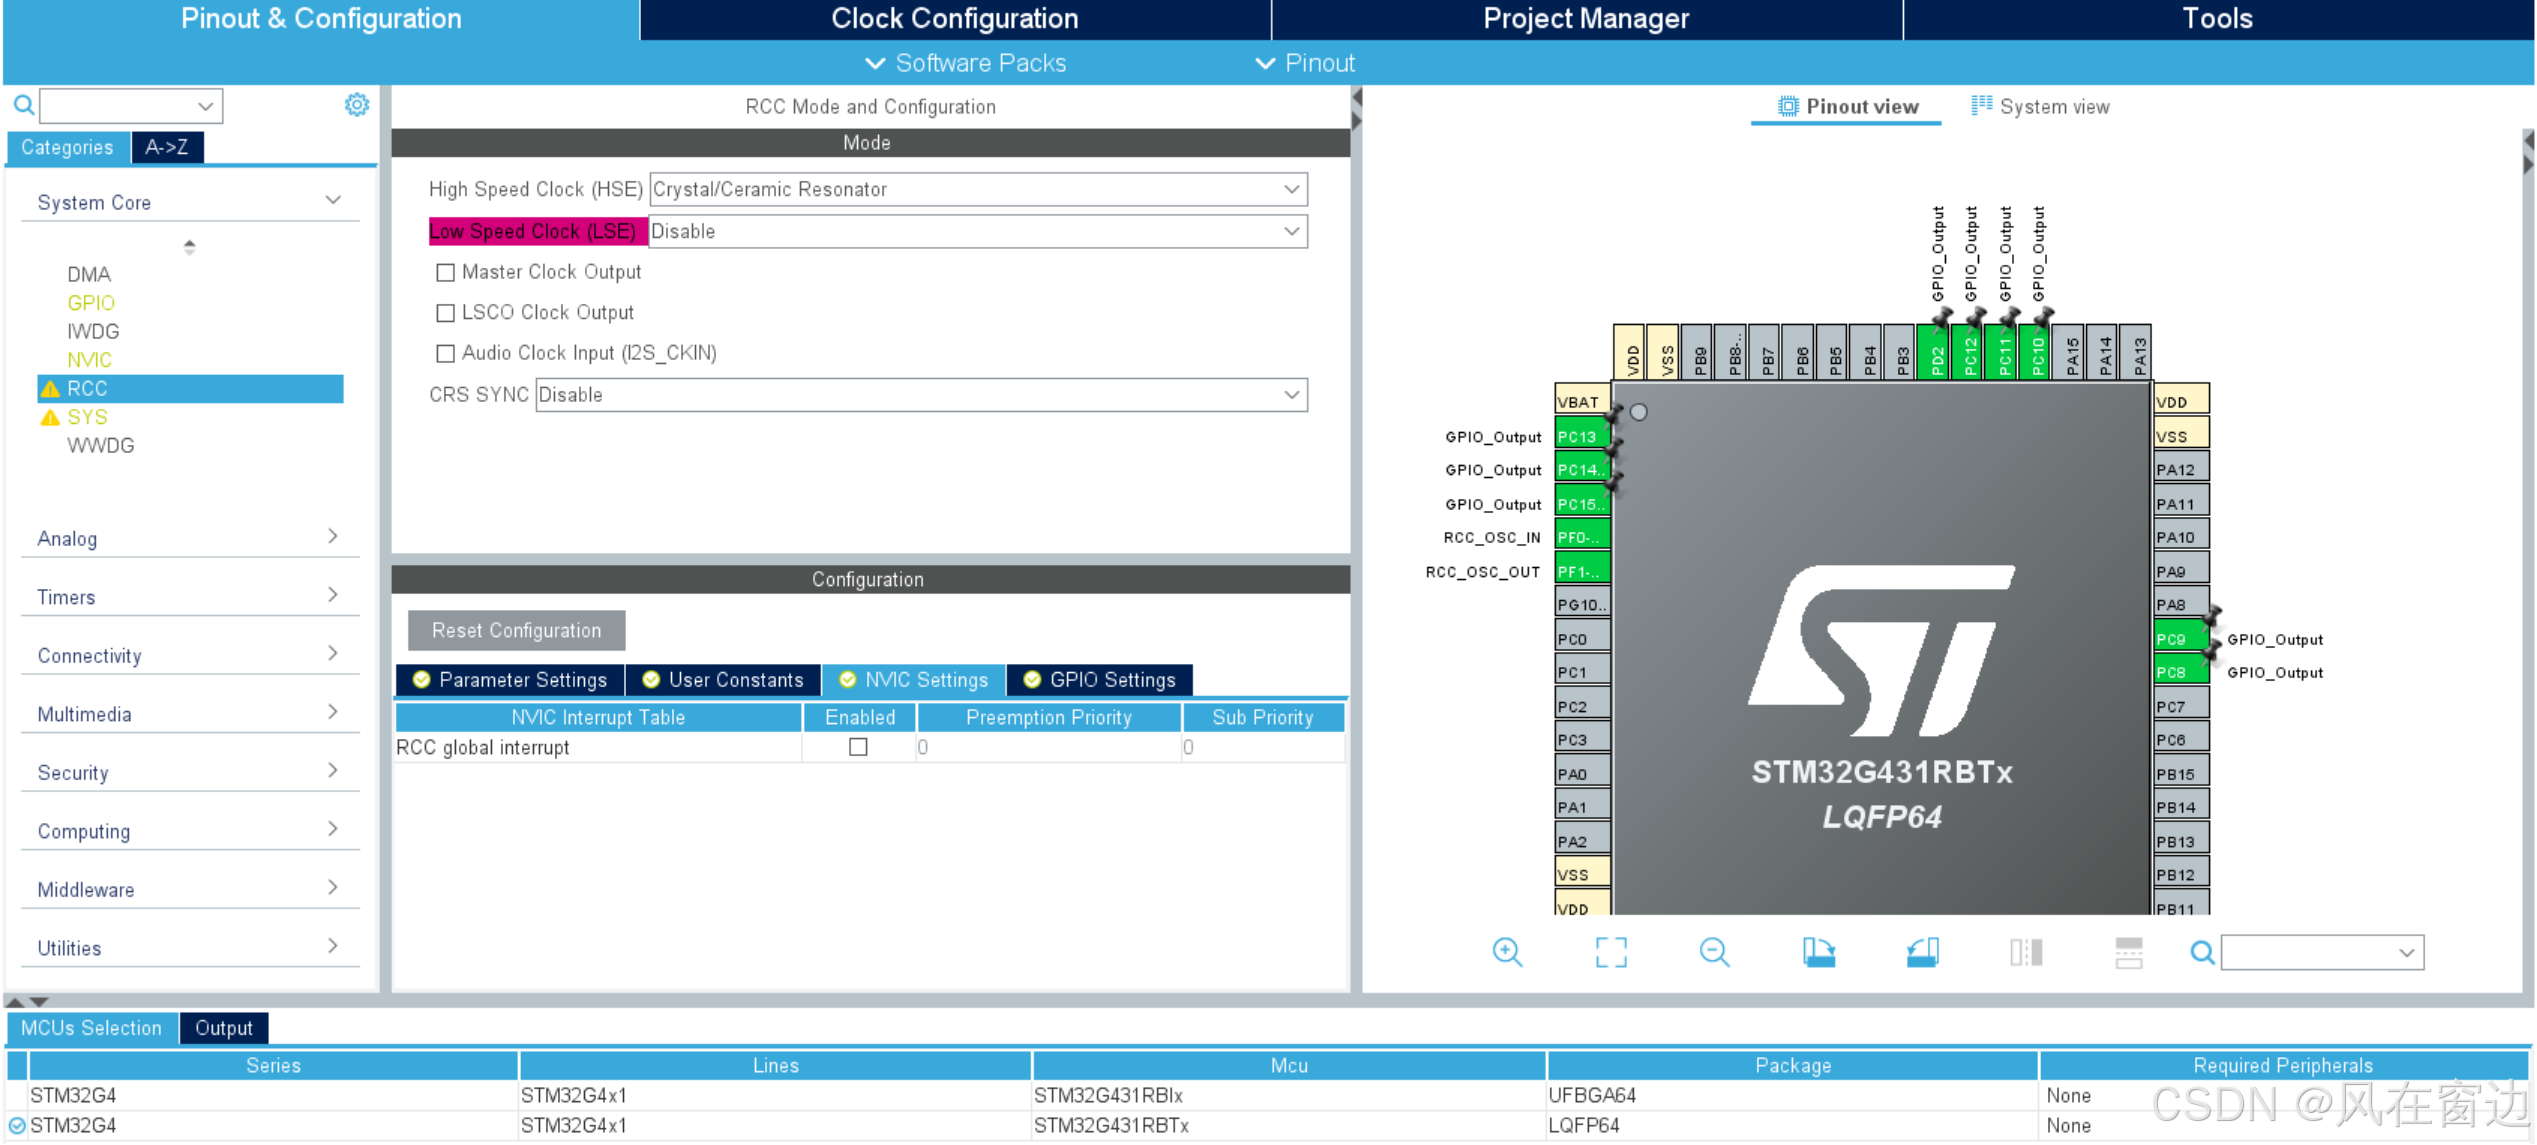Enable RCC global interrupt checkbox
This screenshot has width=2537, height=1145.
(858, 747)
